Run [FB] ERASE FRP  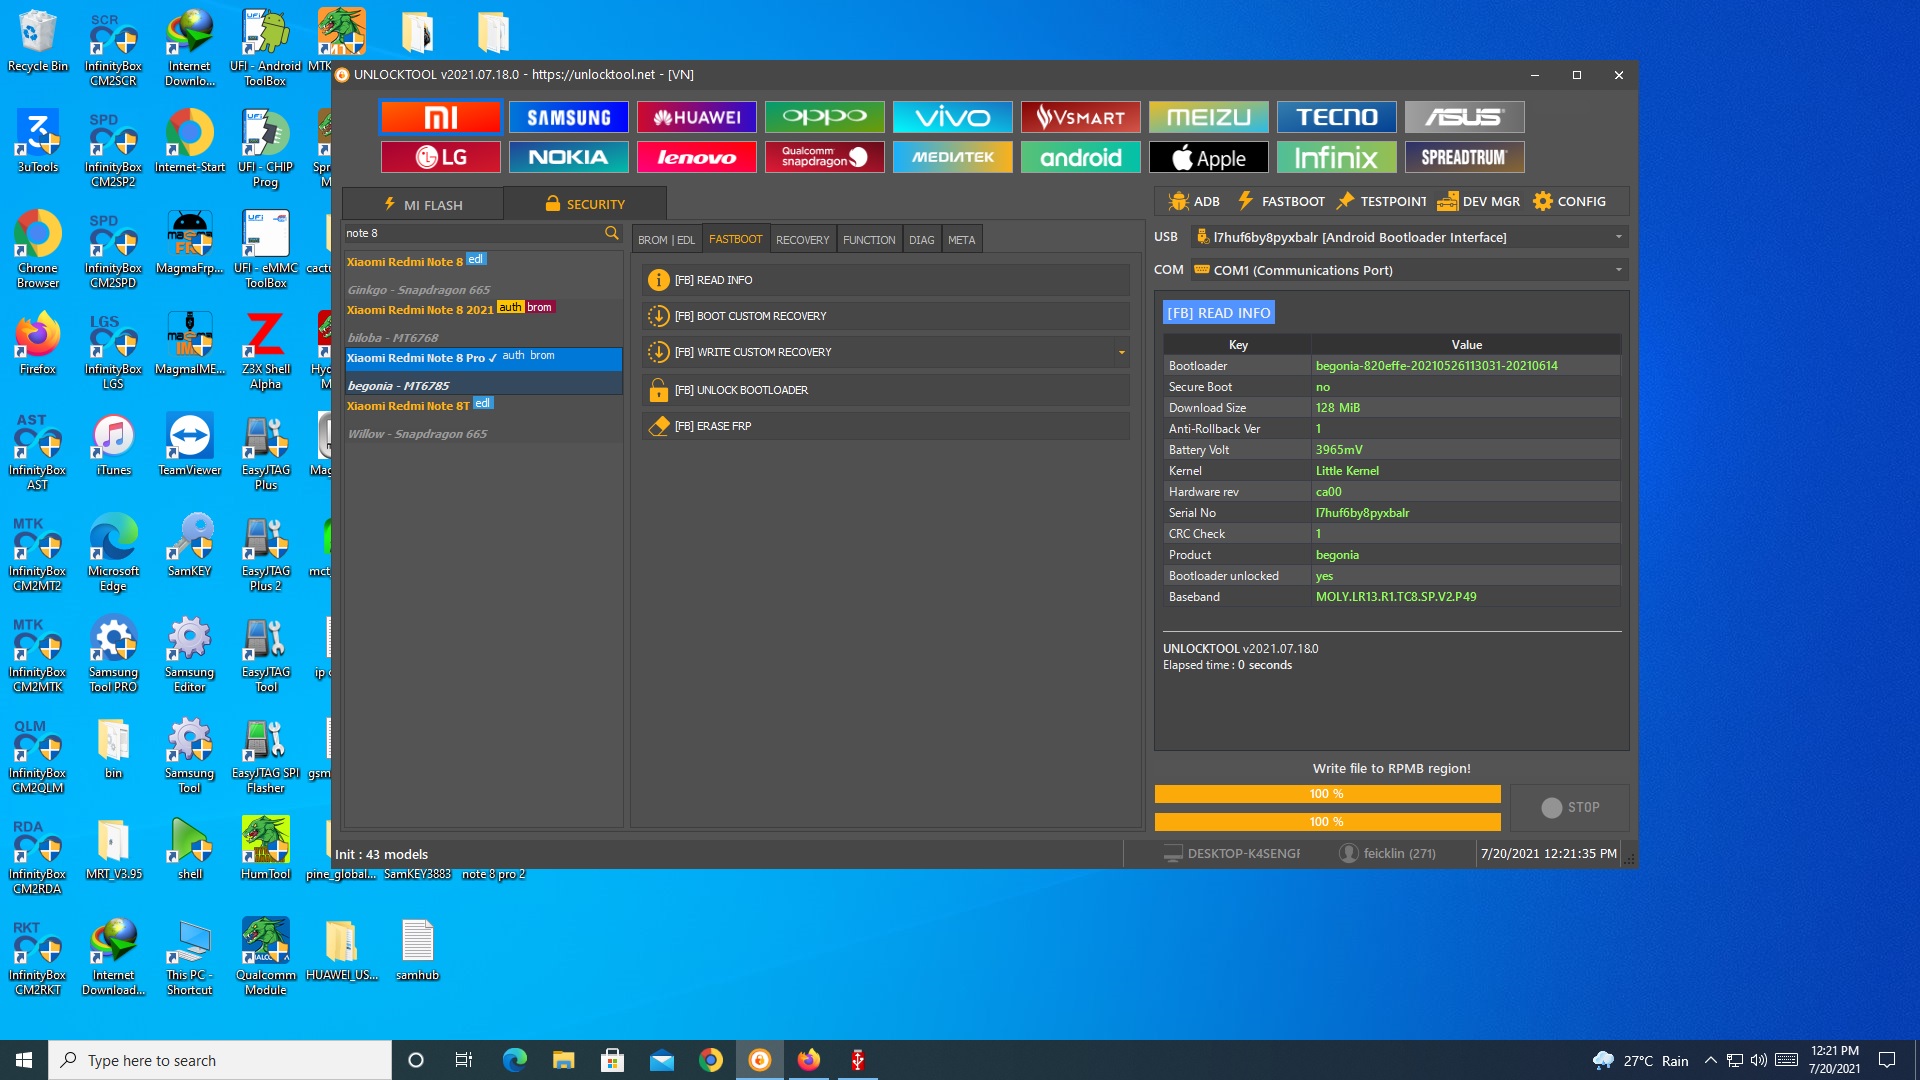click(x=885, y=426)
